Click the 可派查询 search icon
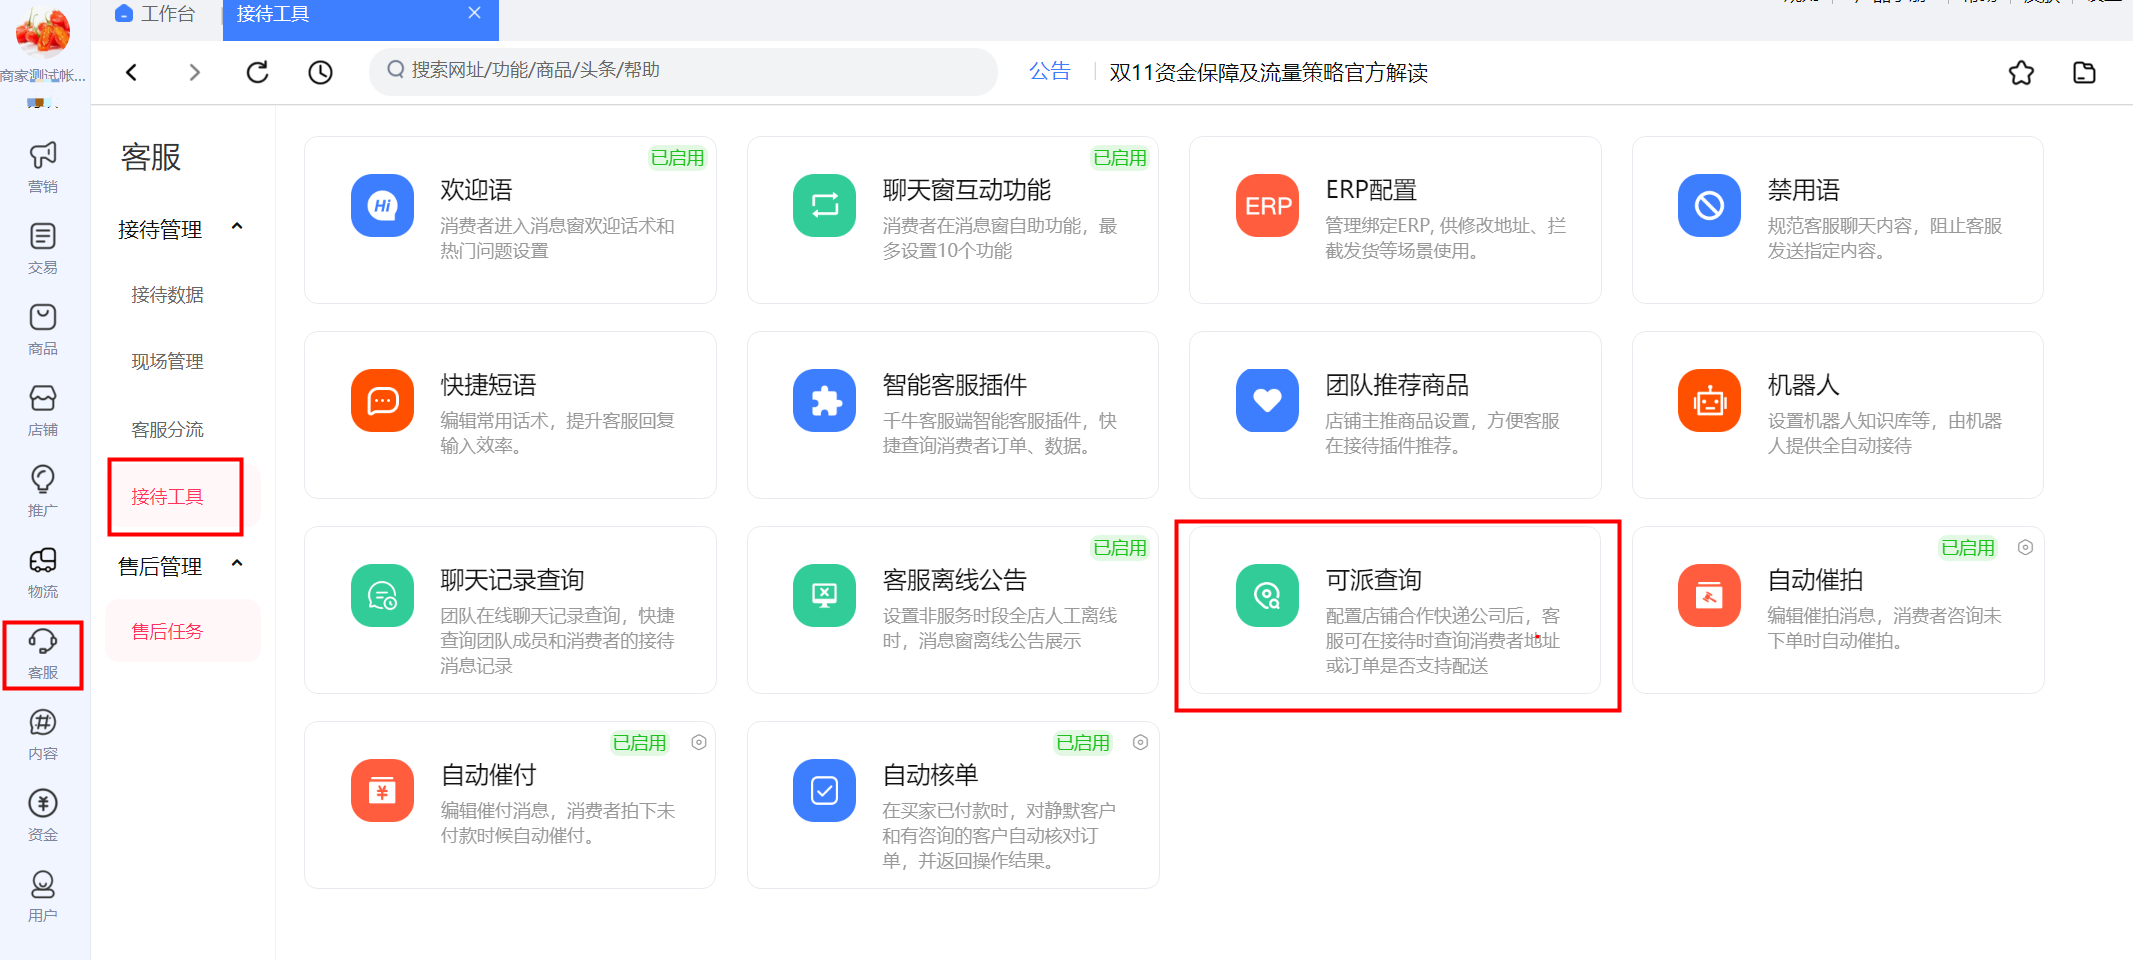This screenshot has height=960, width=2133. [1267, 595]
